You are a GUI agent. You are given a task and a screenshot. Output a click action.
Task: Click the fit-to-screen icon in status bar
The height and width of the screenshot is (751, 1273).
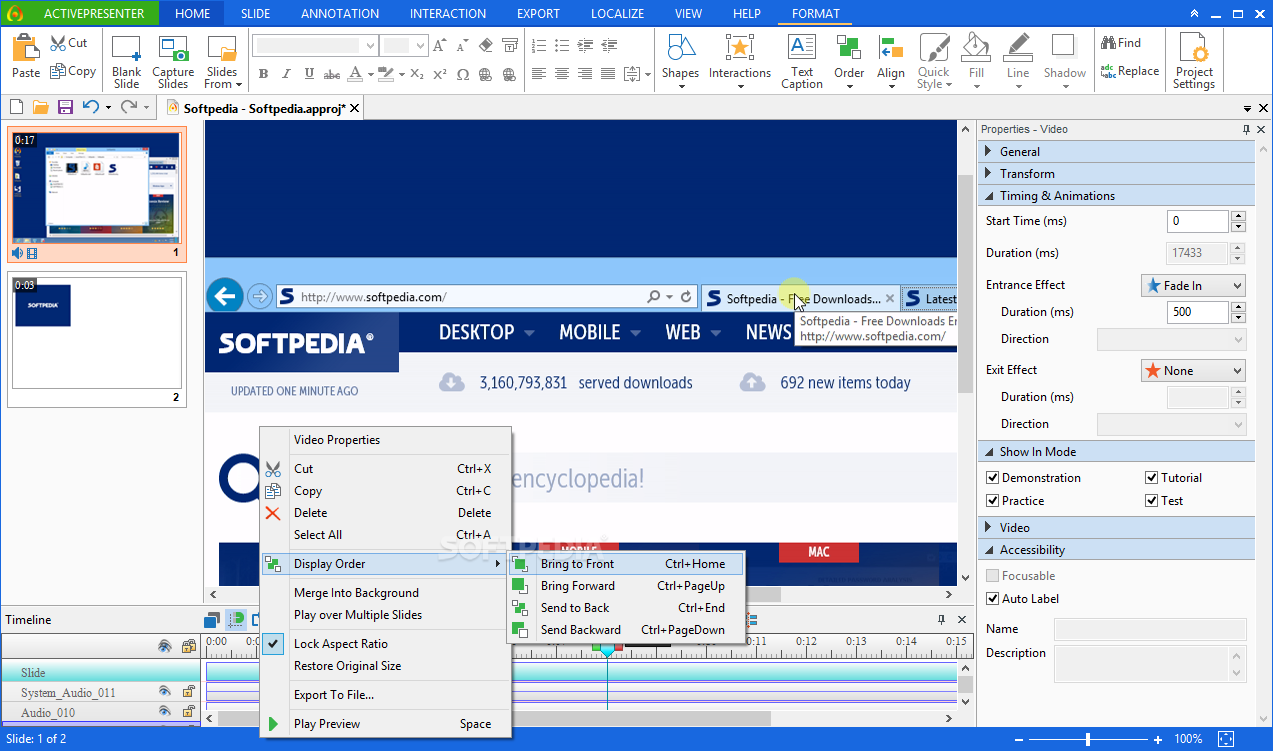click(x=1226, y=739)
